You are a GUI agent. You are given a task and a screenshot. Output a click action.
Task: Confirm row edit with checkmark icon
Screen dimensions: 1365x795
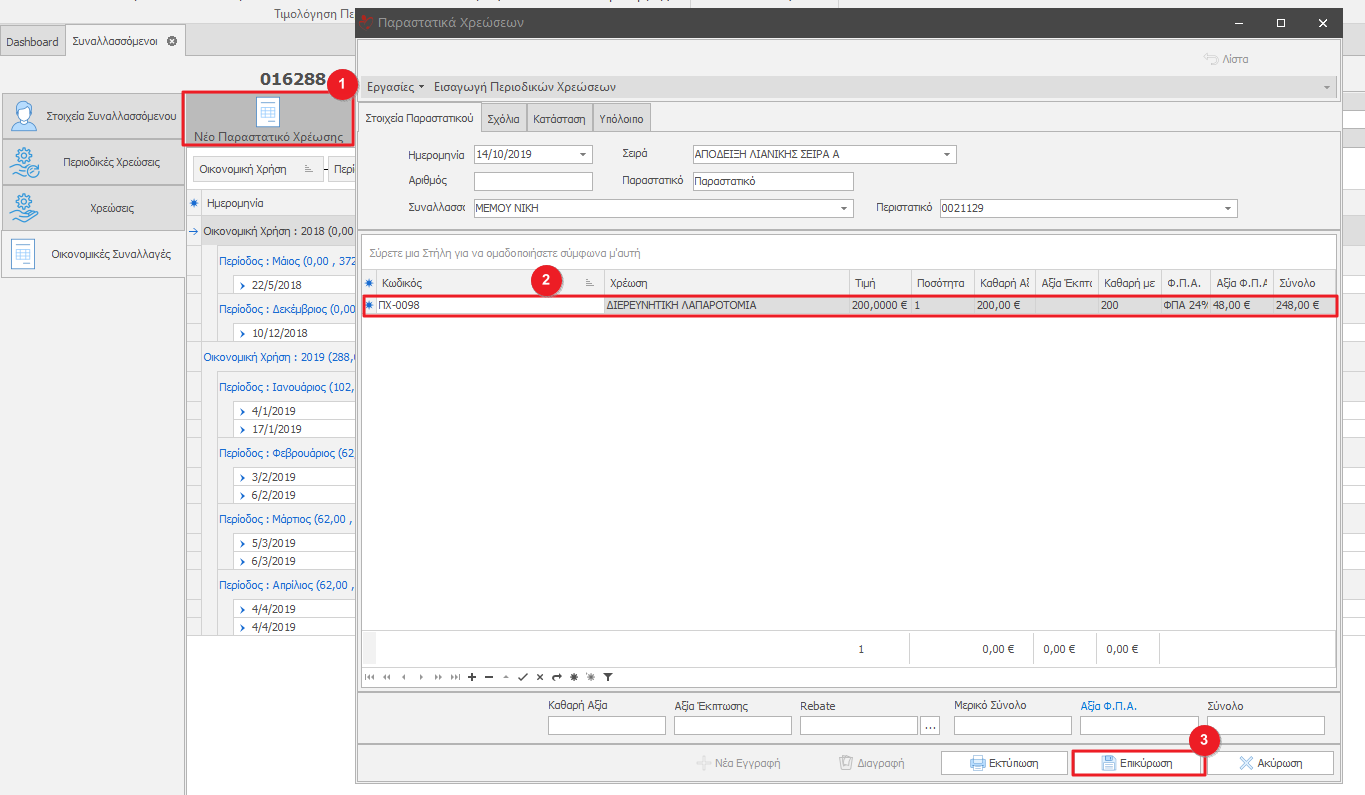[522, 677]
